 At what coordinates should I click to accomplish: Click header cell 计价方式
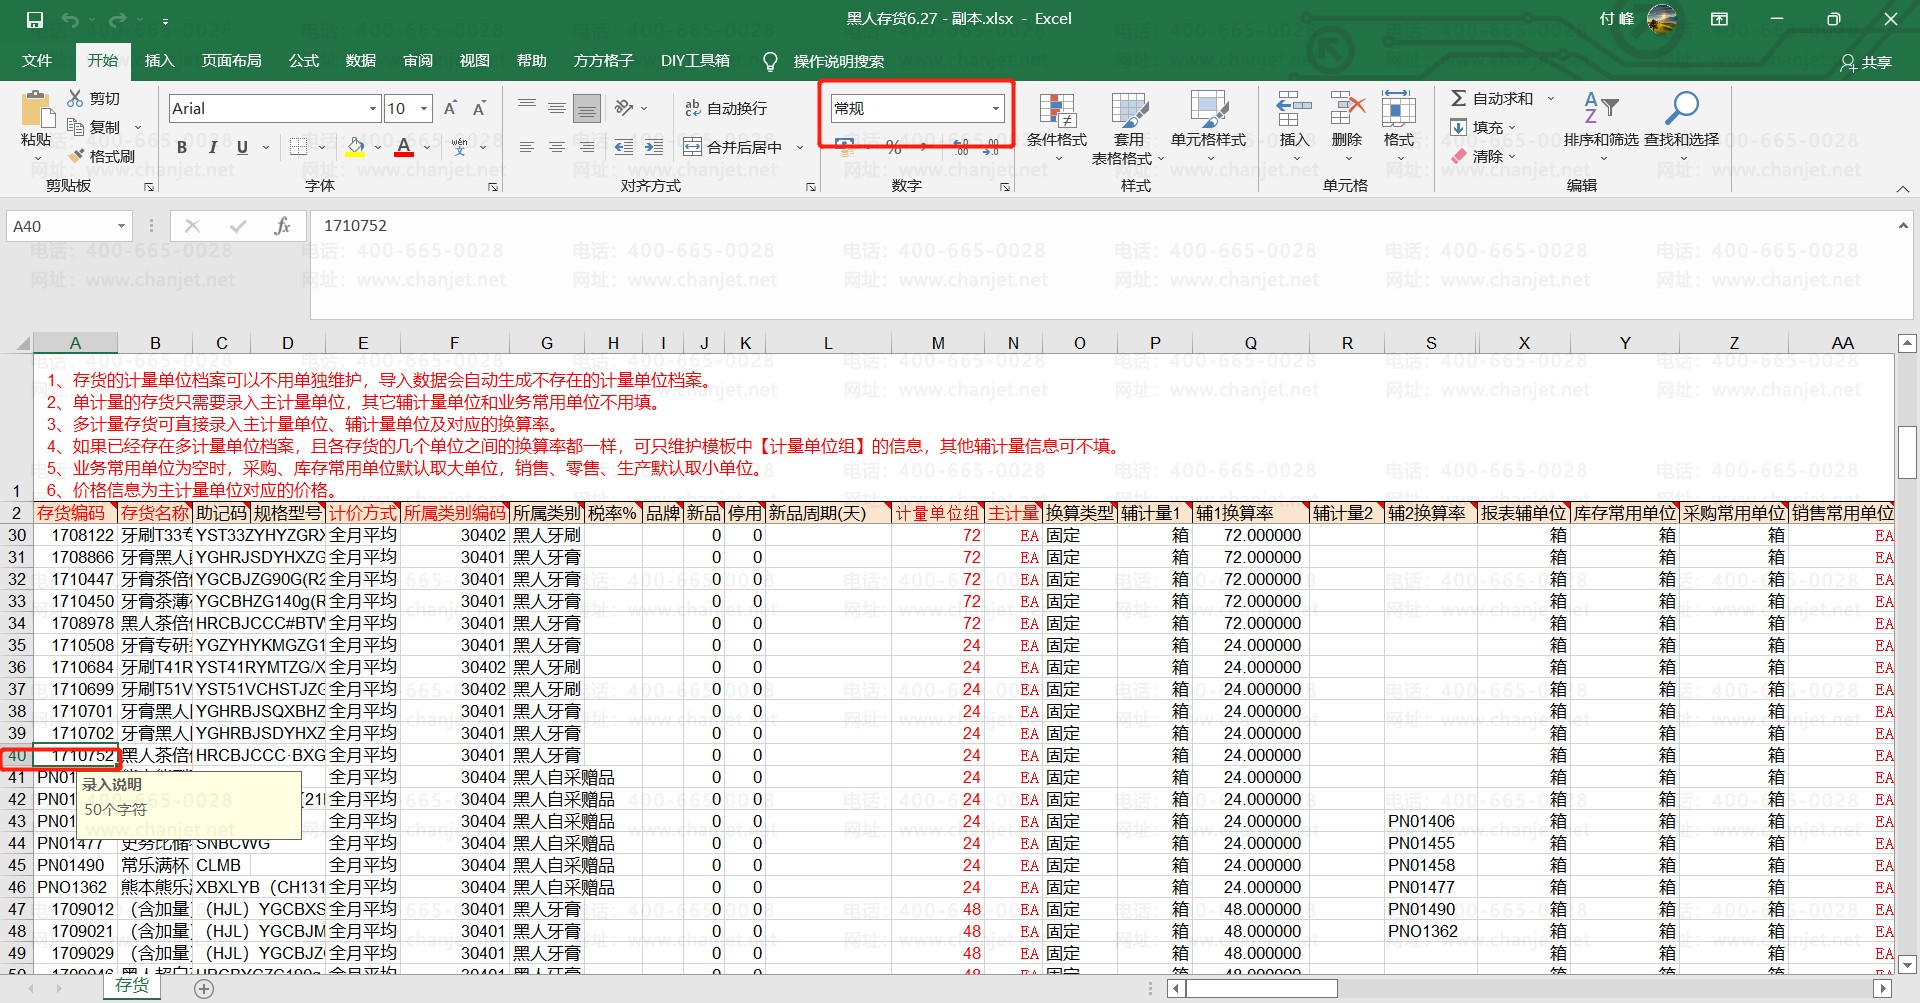[x=363, y=513]
